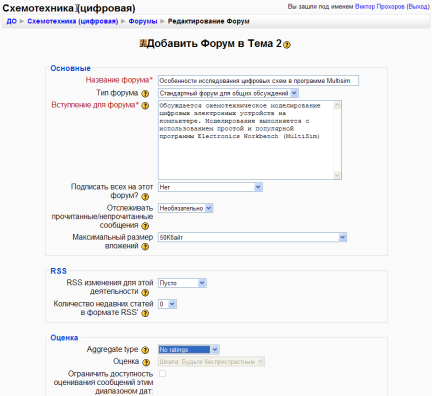Go to Форумы breadcrumb link
432x396 pixels.
point(143,21)
